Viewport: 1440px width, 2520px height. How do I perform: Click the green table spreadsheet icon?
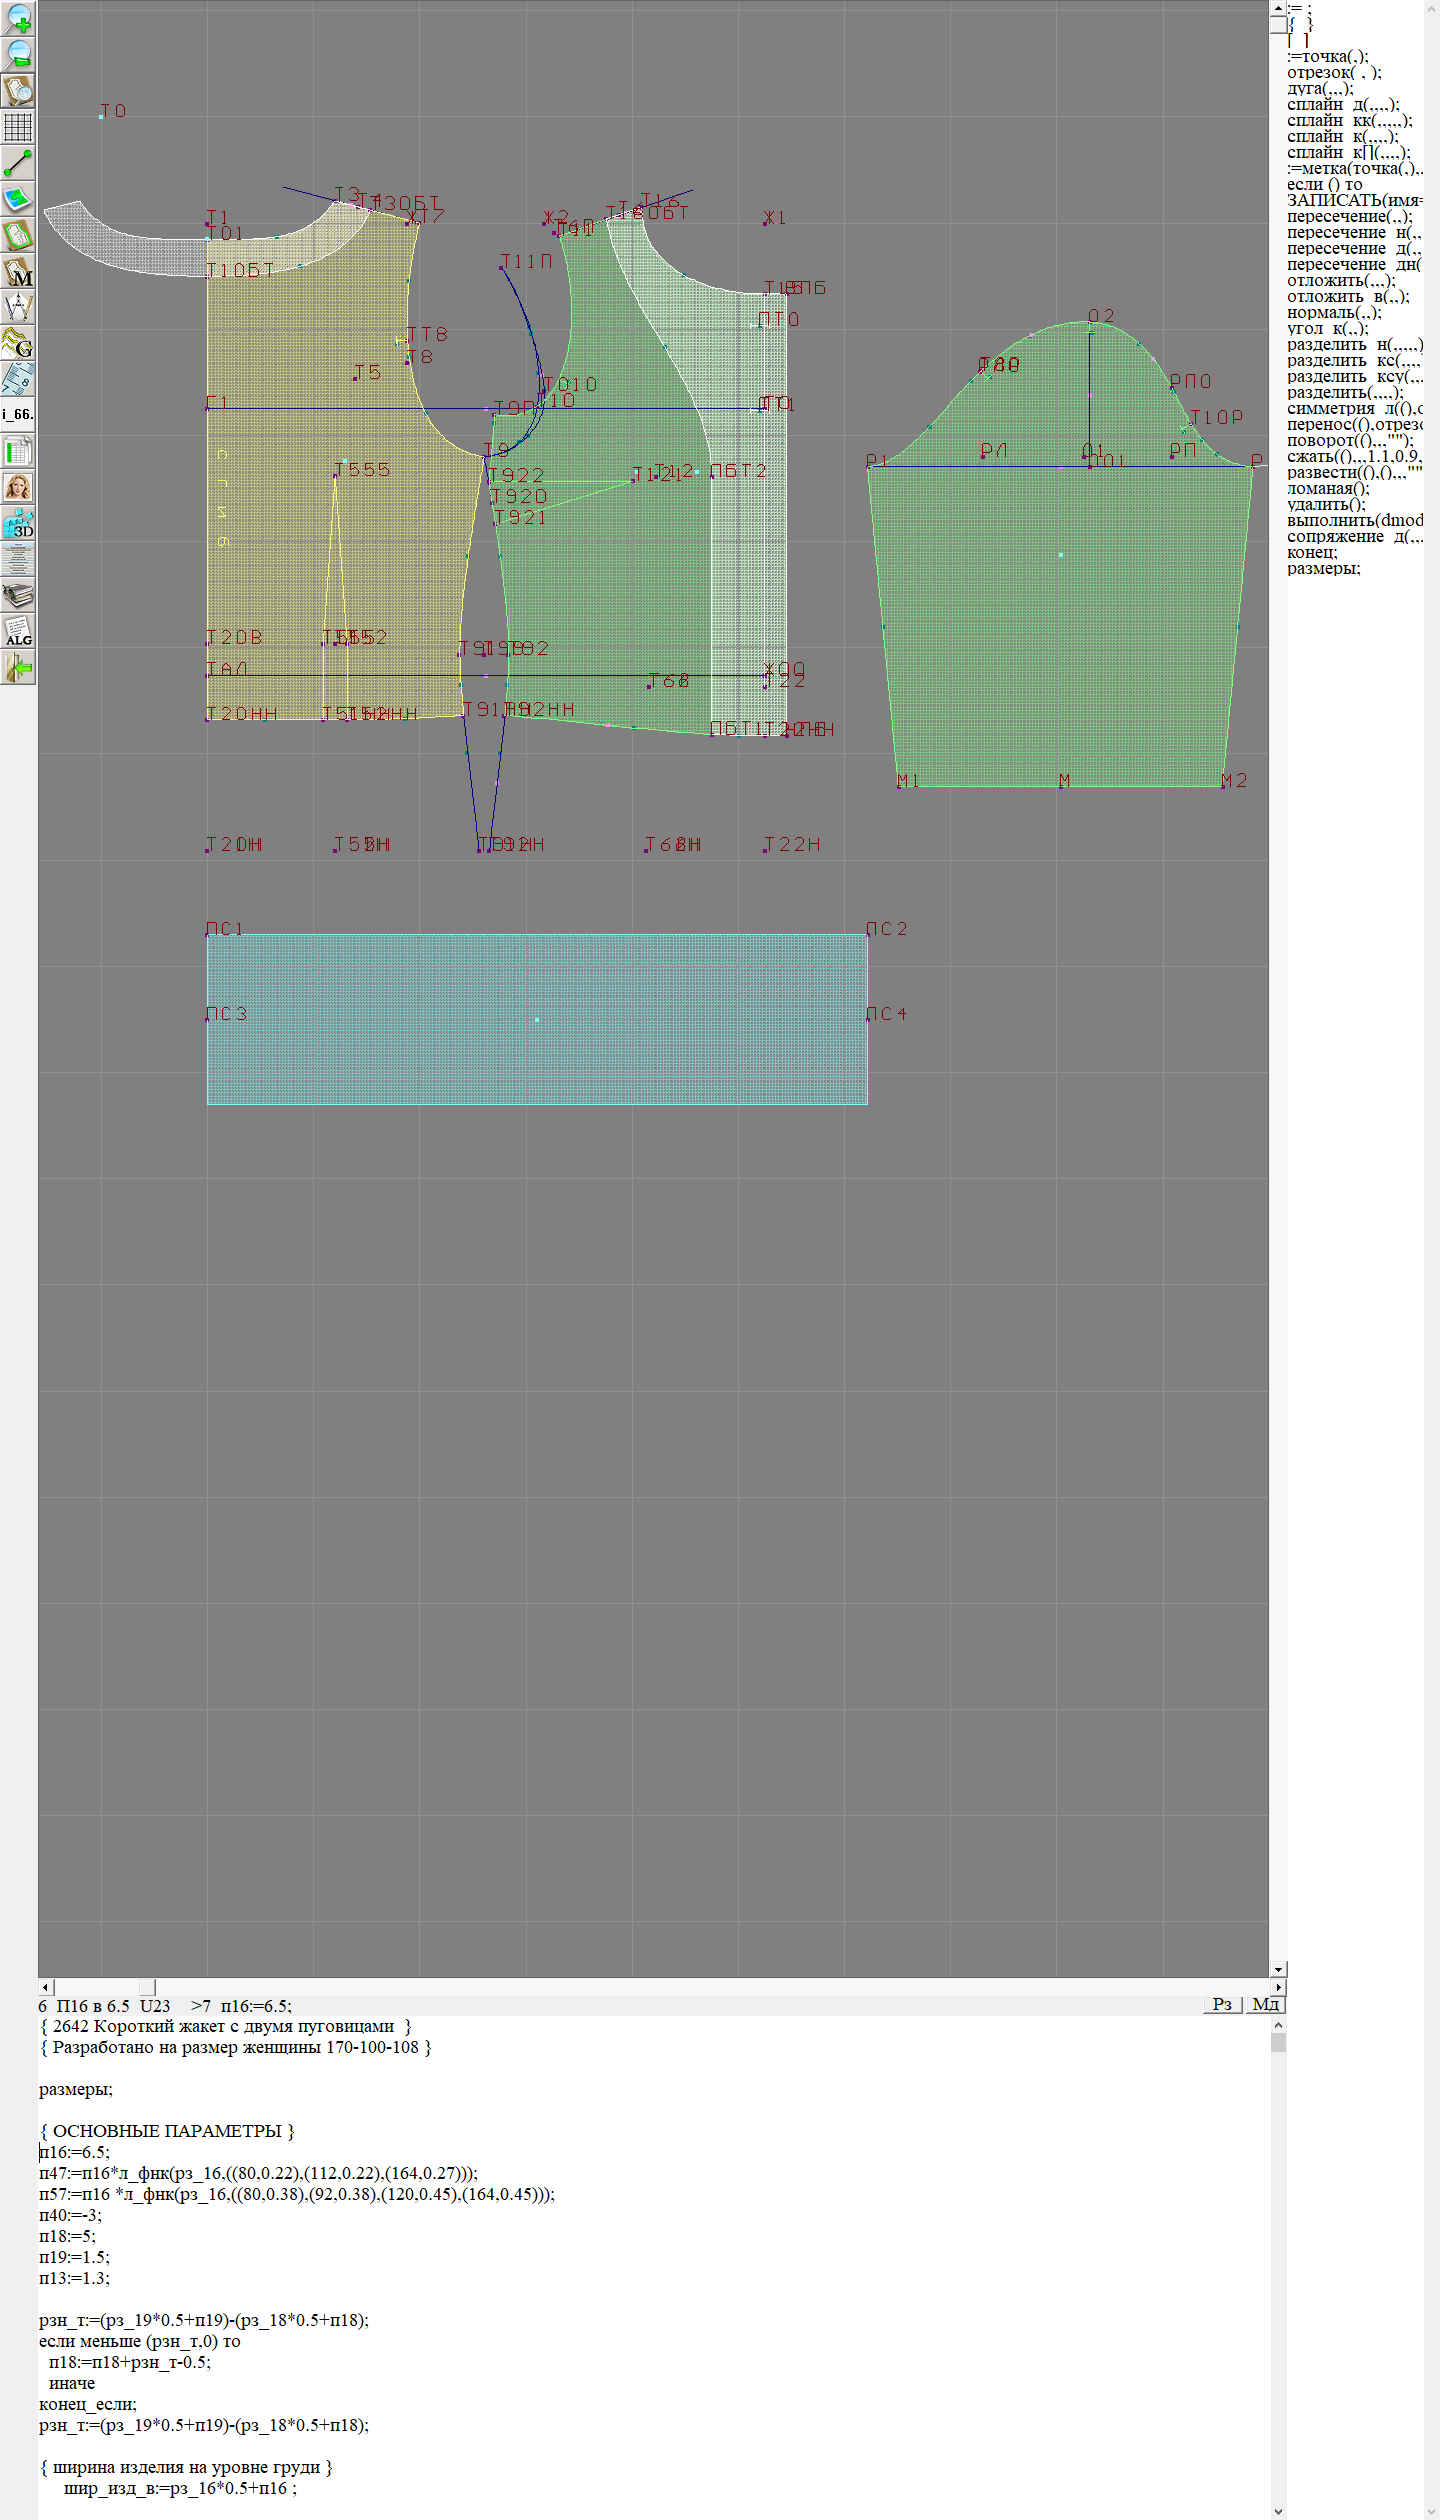(x=18, y=451)
